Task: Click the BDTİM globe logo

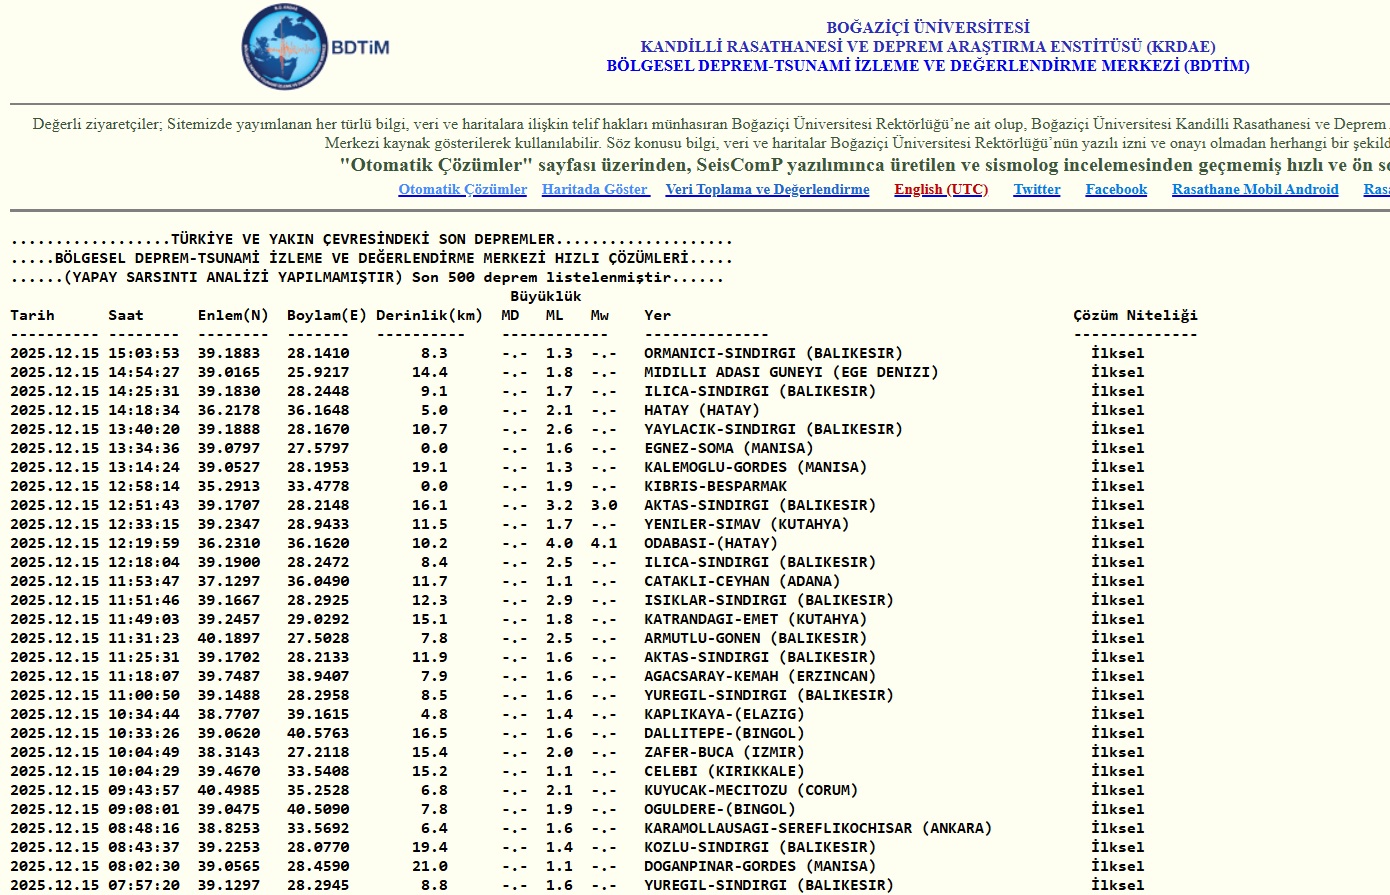Action: tap(285, 47)
